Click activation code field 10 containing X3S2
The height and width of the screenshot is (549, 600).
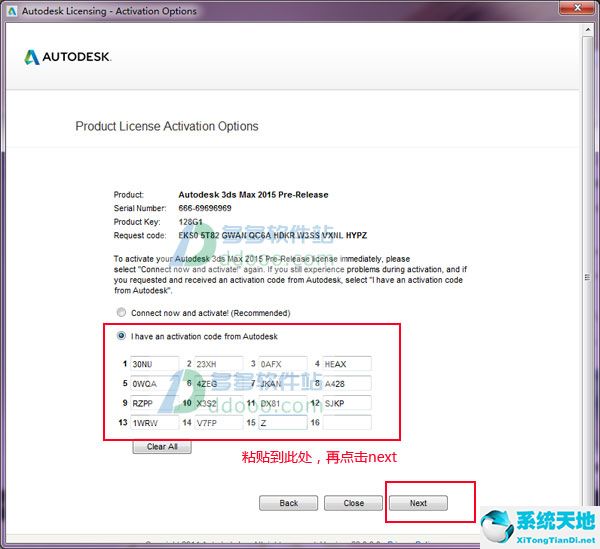[x=218, y=403]
